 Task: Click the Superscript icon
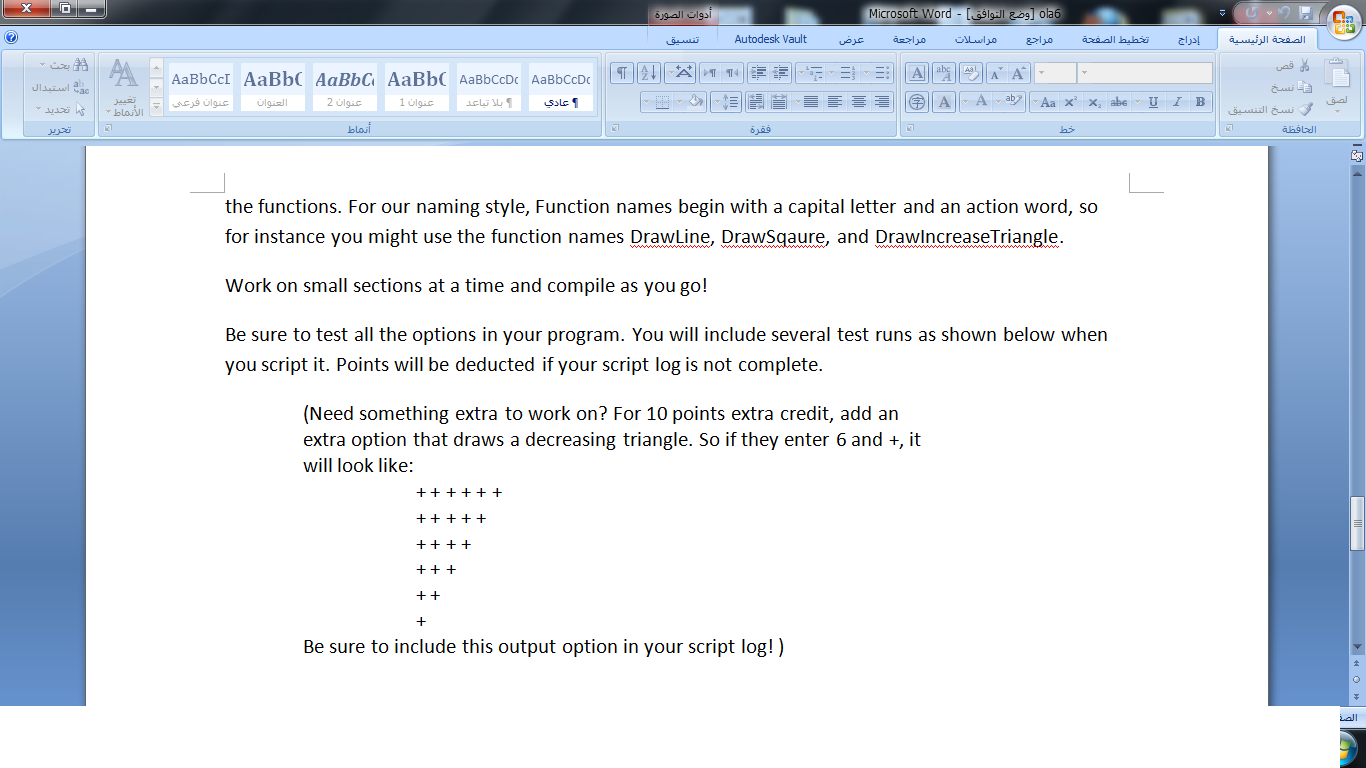pos(1070,101)
